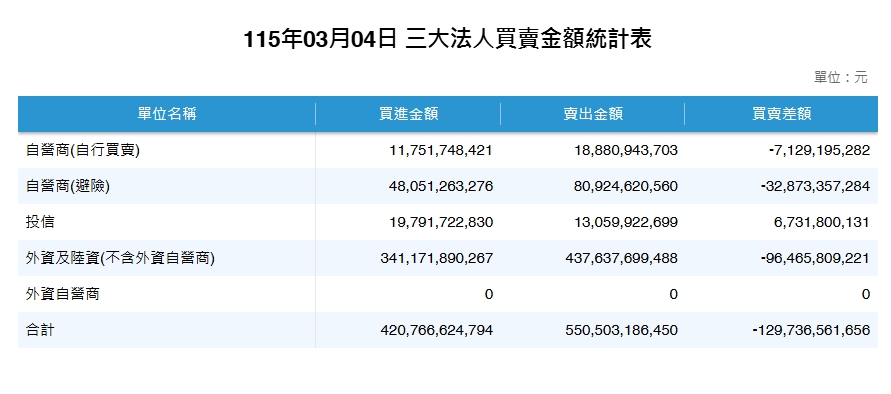Screen dimensions: 891x394
Task: Select the 自營商(自行買賣) row name
Action: click(83, 150)
